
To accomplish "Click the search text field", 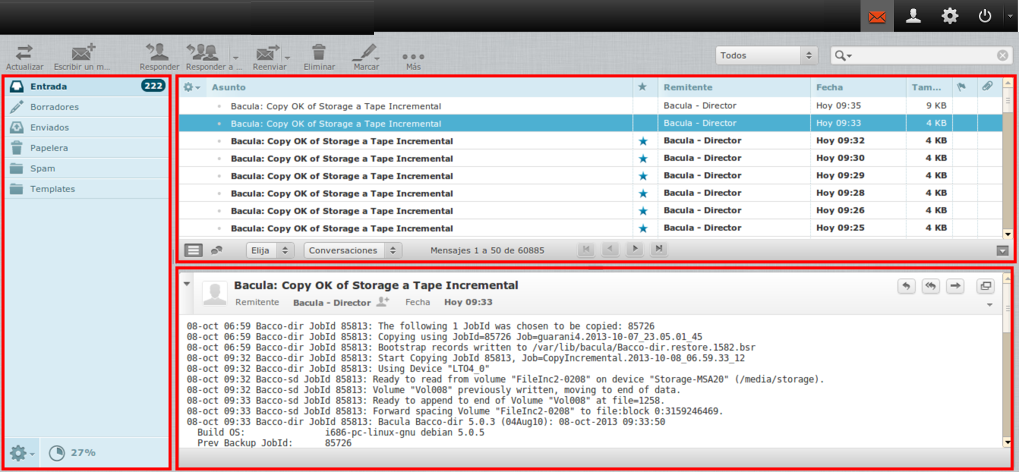I will pos(924,56).
